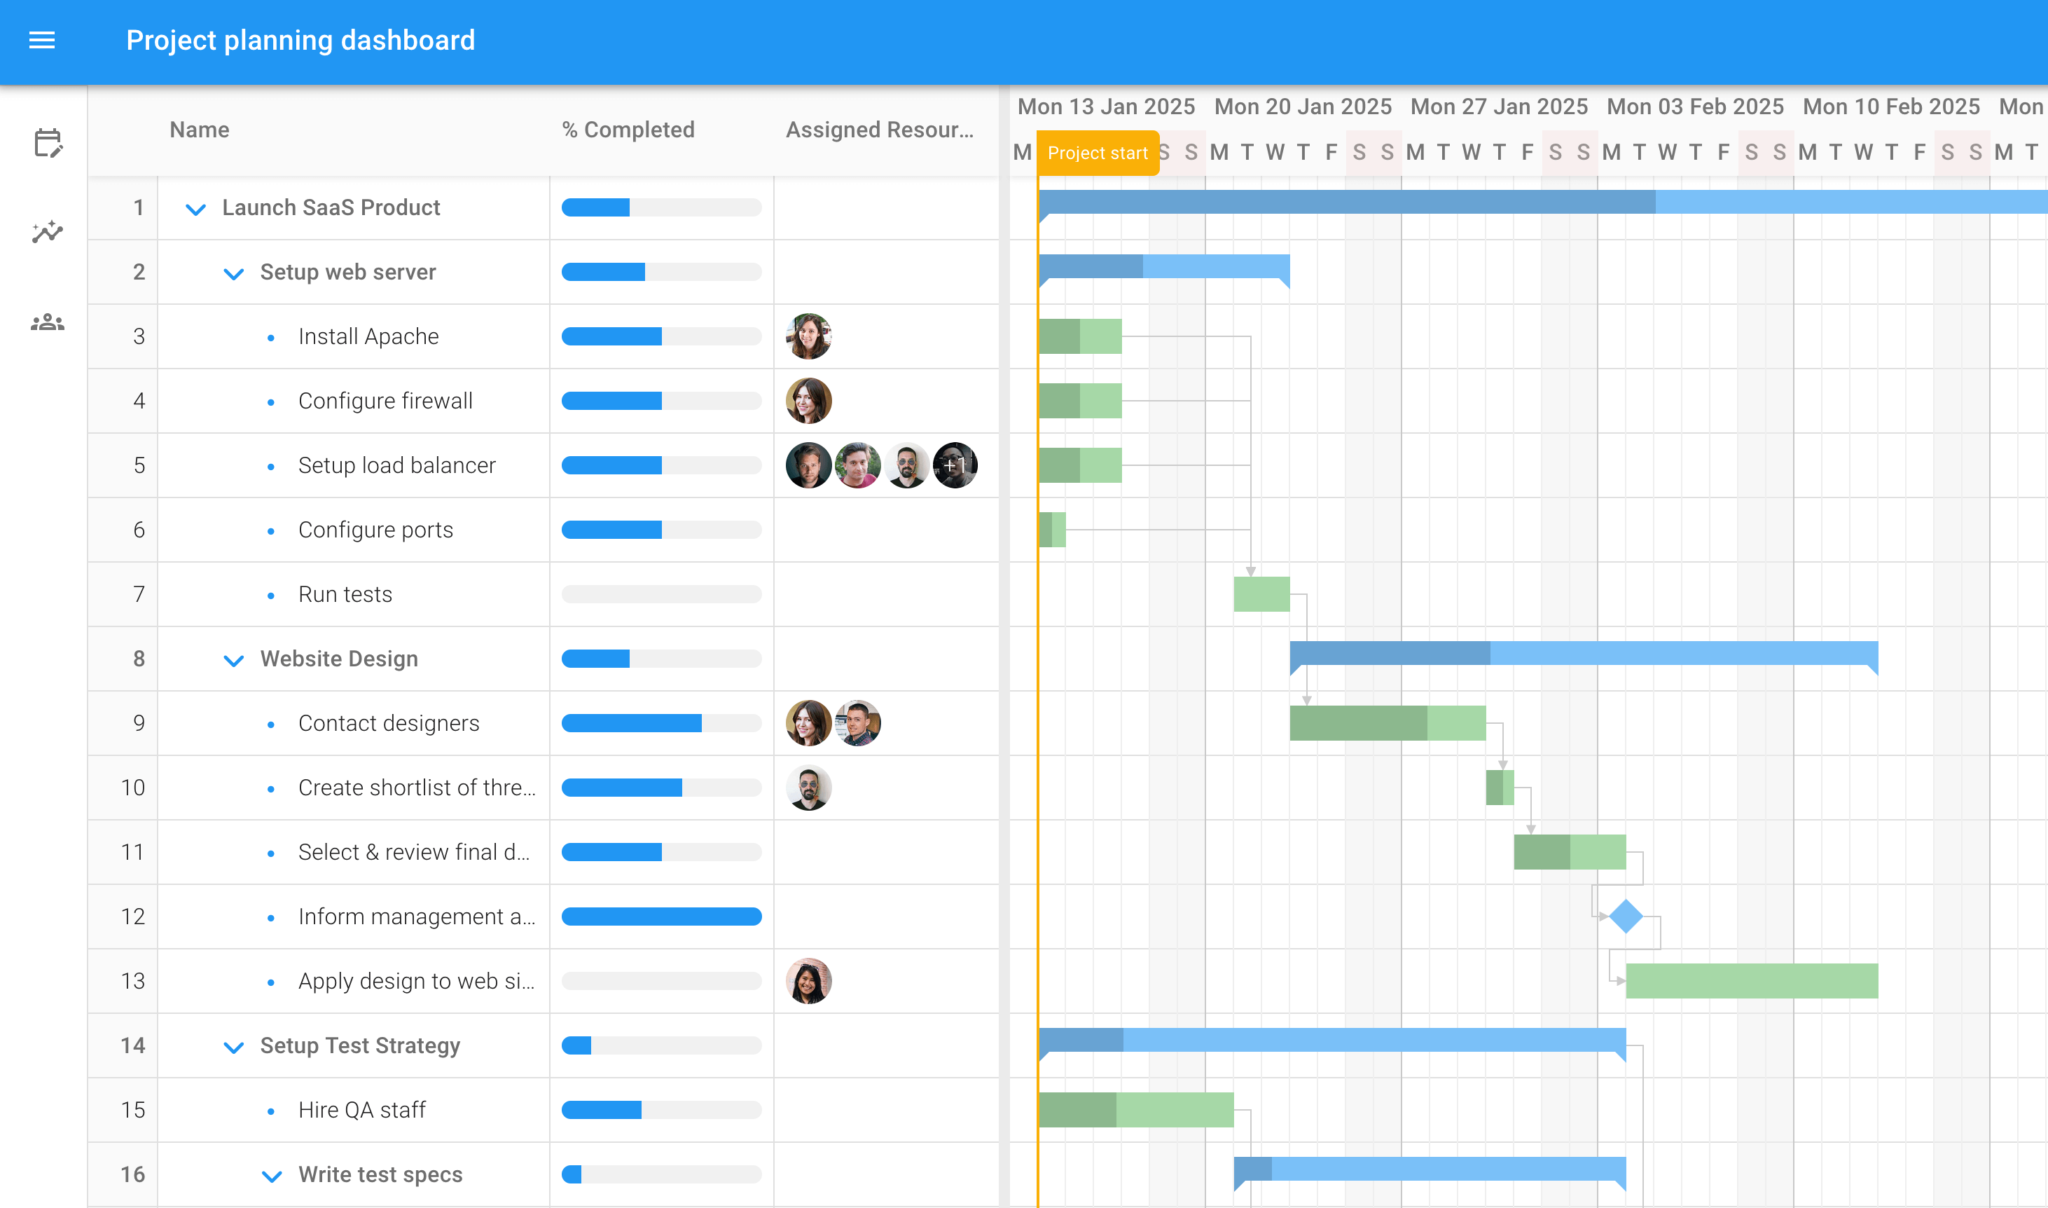Open the analytics chart sidebar icon
2048x1208 pixels.
47,232
